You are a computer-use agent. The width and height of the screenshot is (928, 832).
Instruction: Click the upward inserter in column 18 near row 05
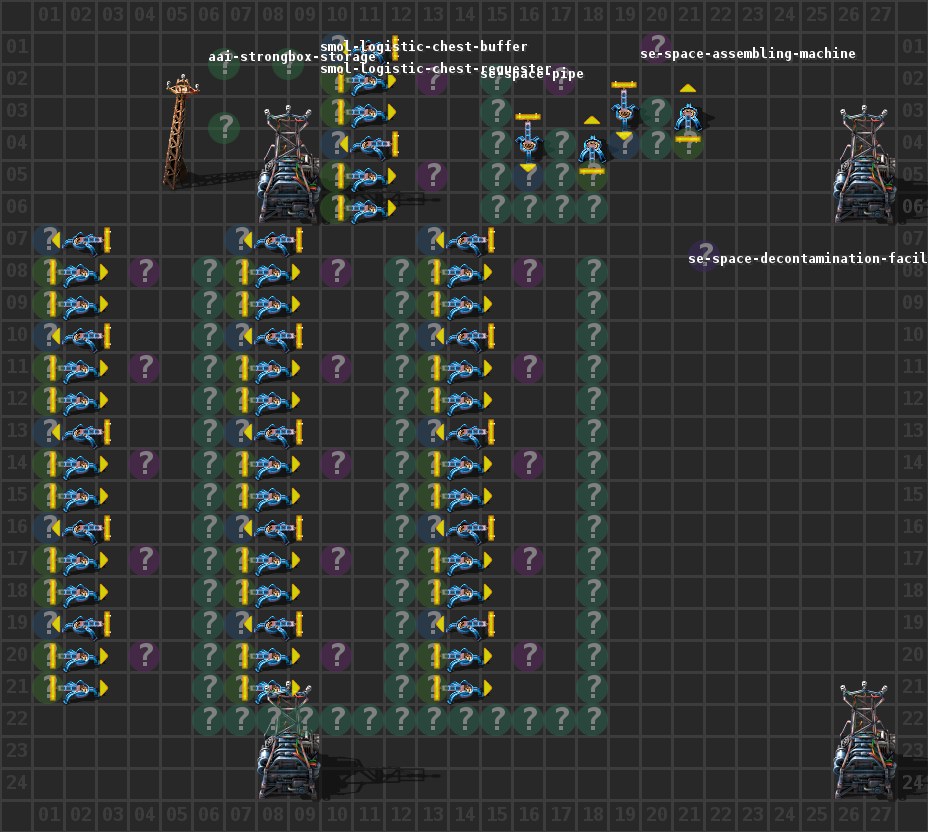pyautogui.click(x=592, y=146)
